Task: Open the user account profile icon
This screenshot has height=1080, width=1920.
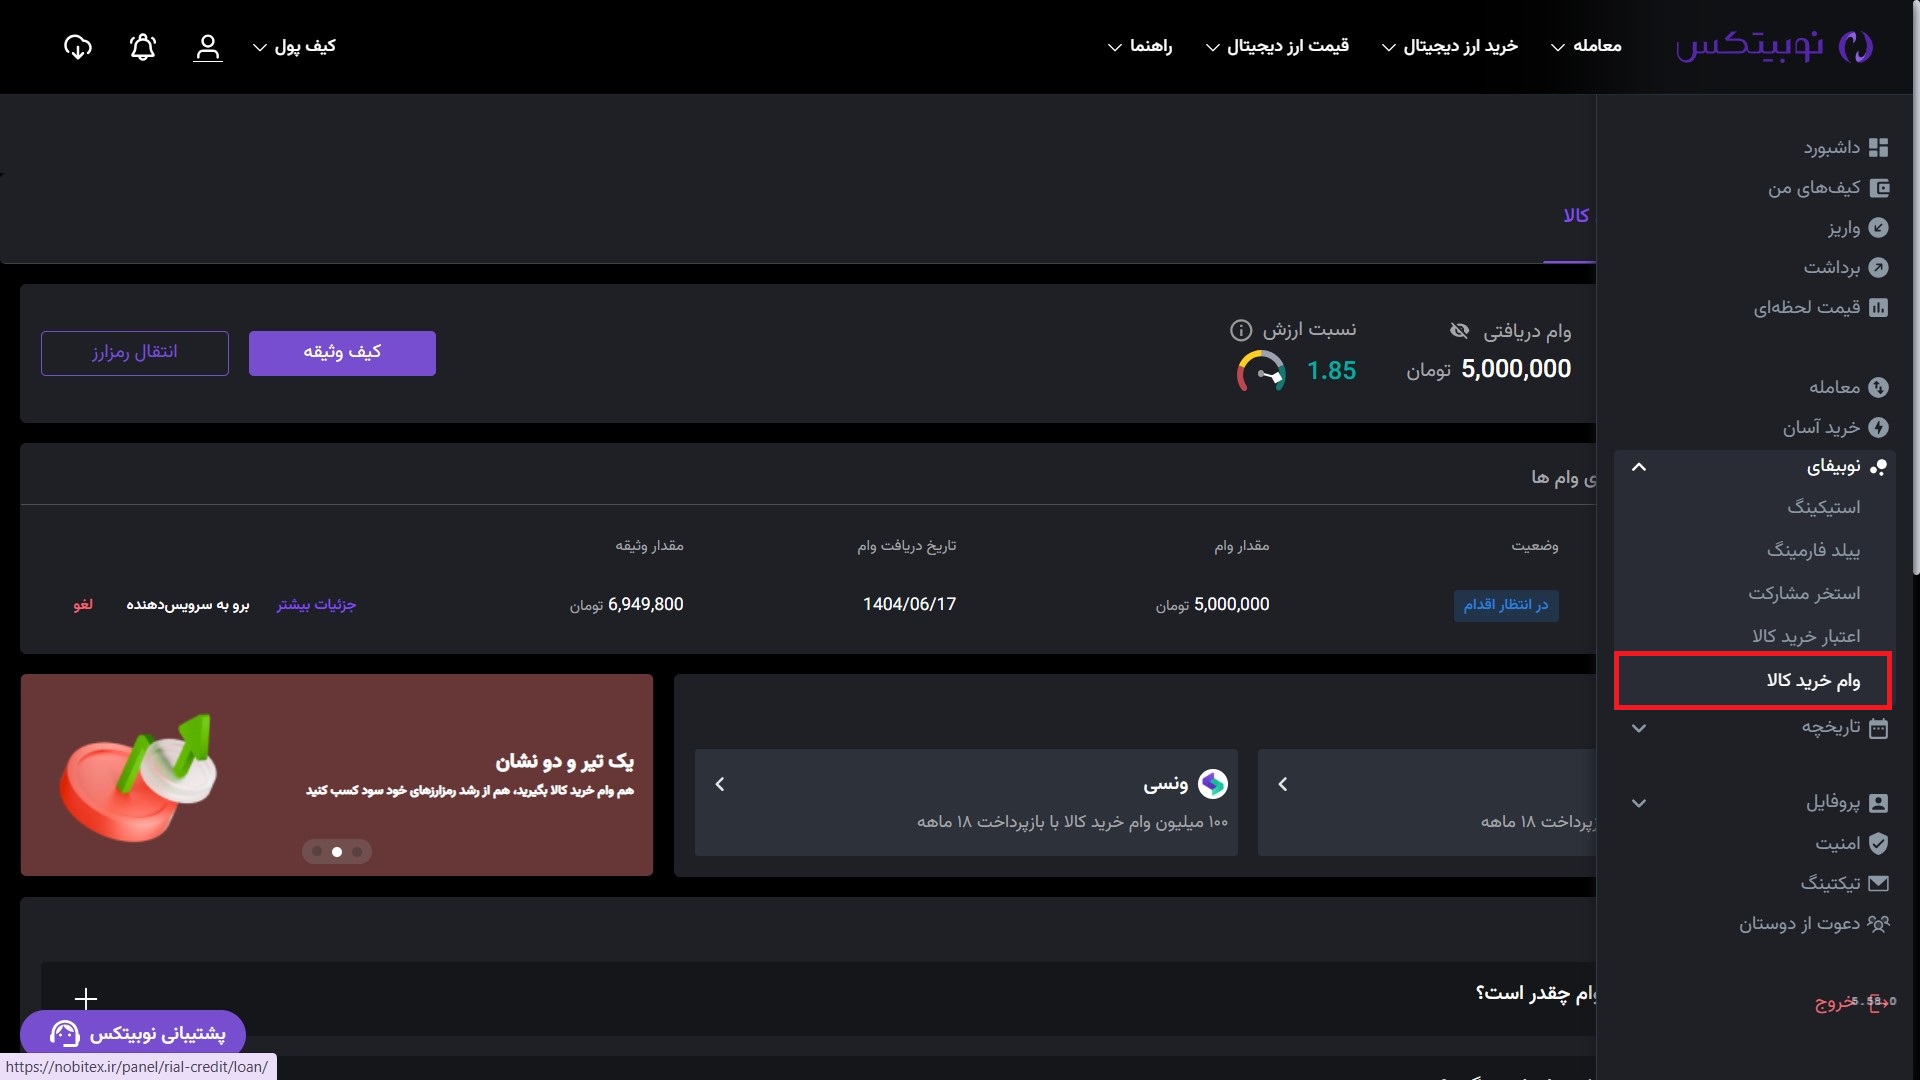Action: tap(207, 47)
